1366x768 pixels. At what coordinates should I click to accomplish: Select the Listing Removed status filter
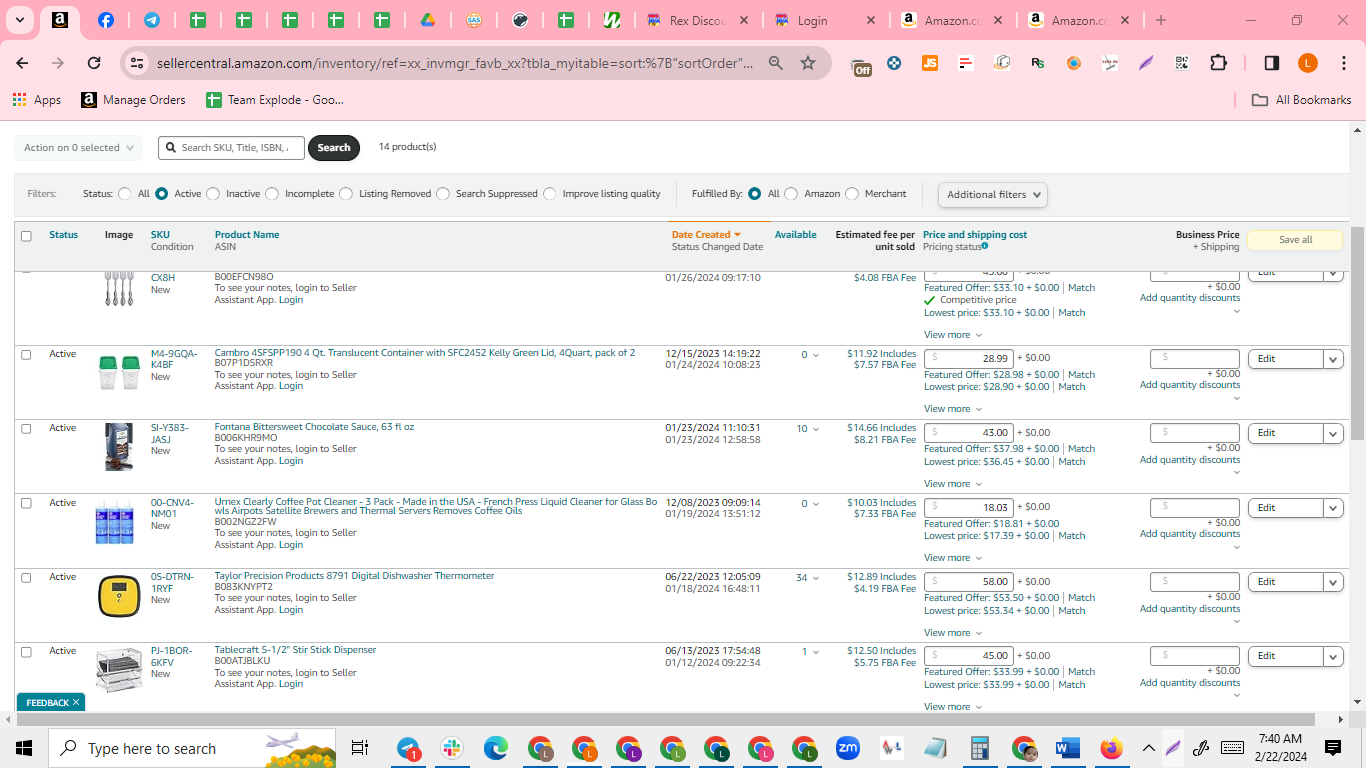(x=346, y=194)
